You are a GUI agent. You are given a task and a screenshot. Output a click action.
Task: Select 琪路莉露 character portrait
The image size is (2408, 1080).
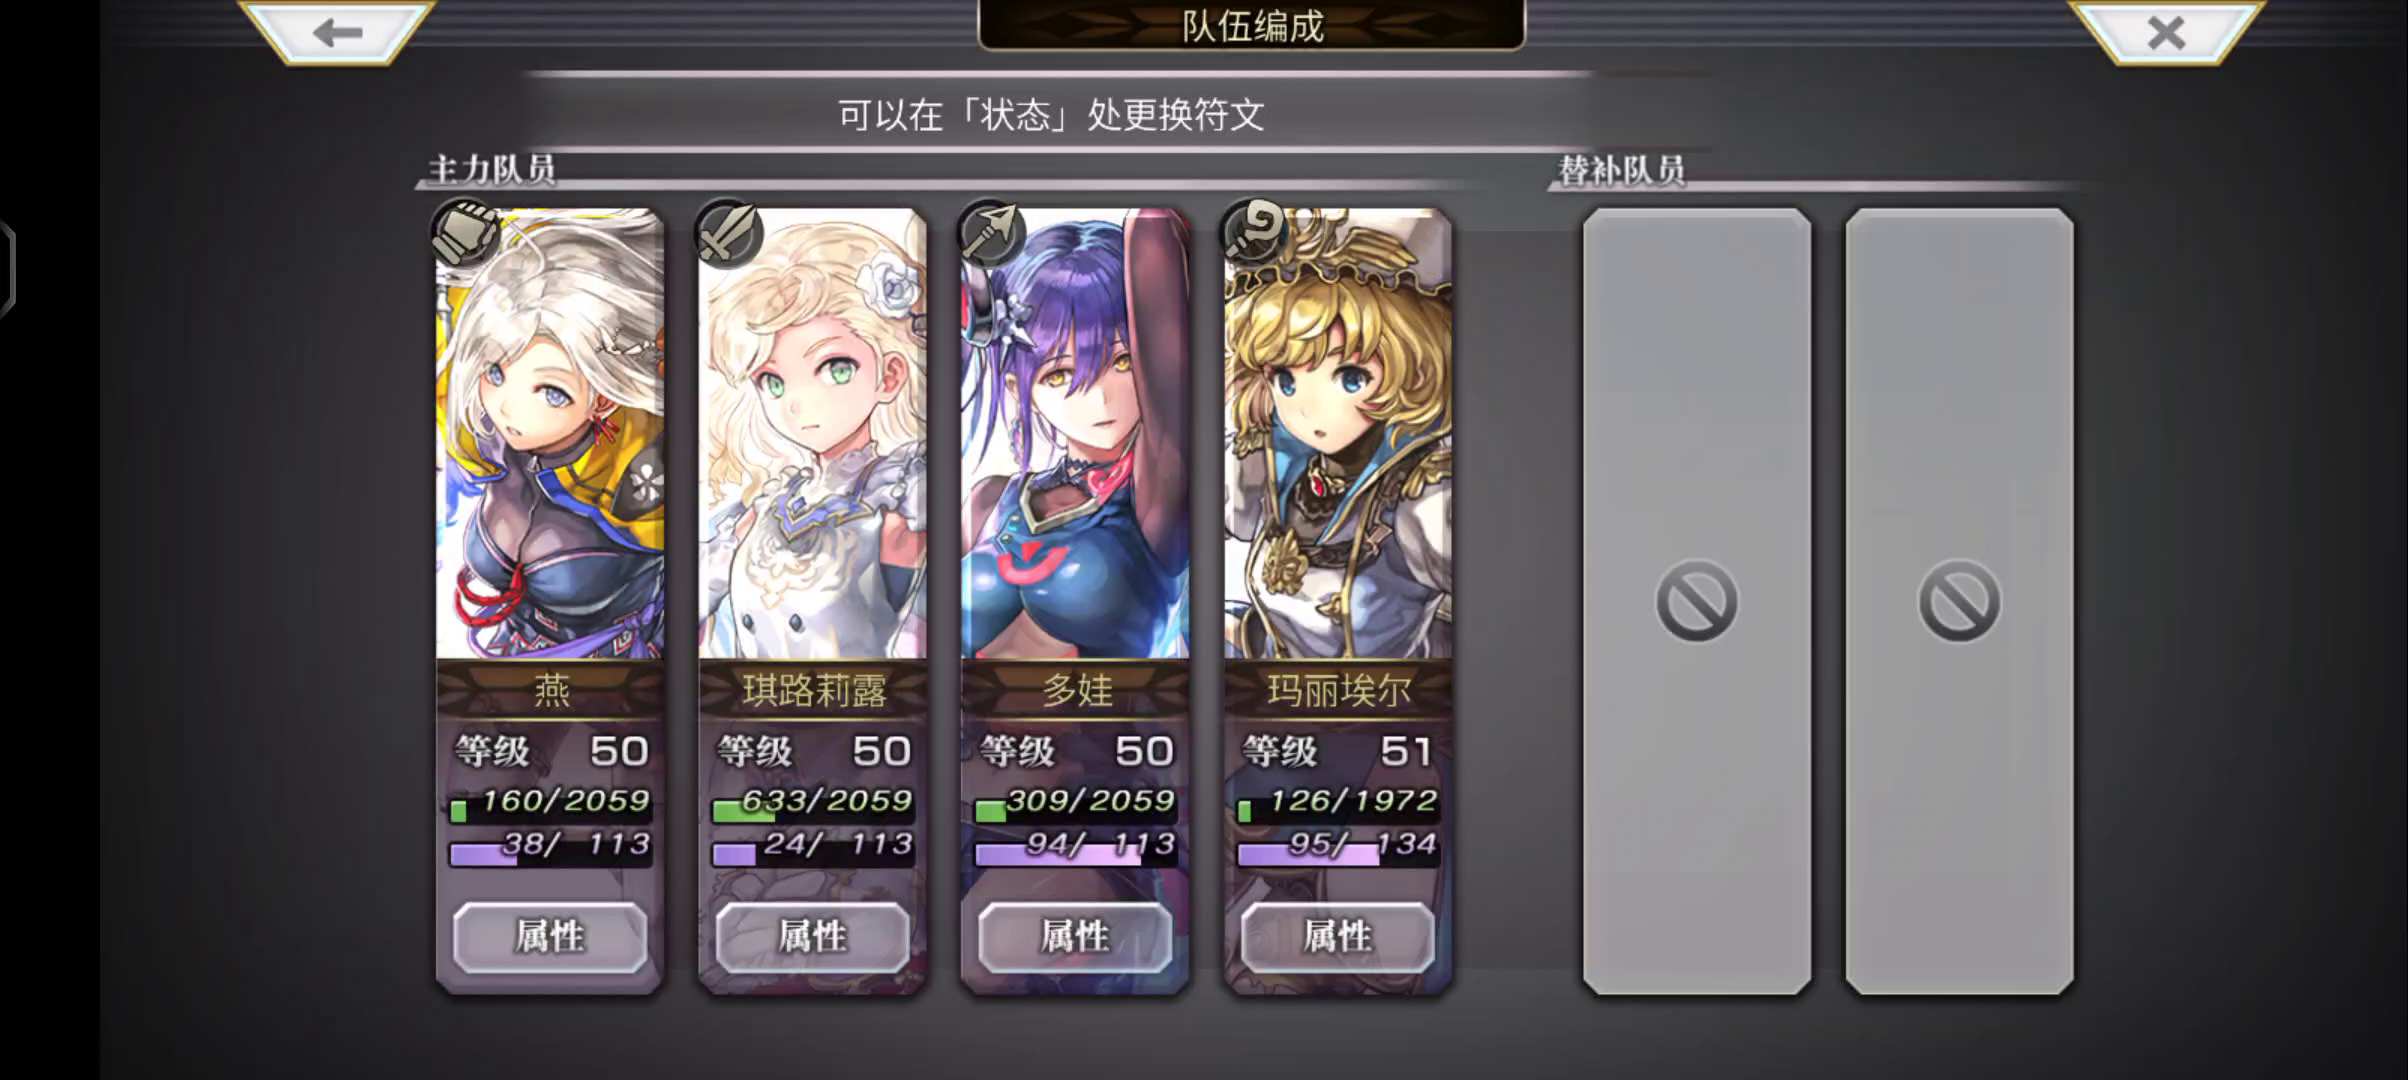click(x=813, y=433)
